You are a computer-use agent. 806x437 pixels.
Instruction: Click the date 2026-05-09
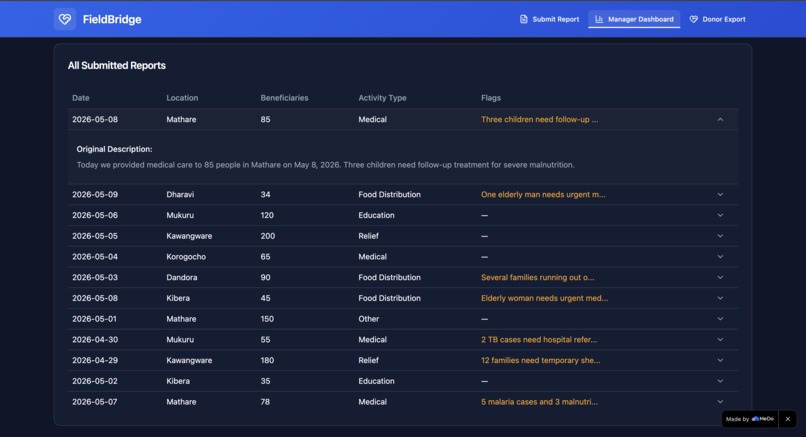click(x=95, y=194)
